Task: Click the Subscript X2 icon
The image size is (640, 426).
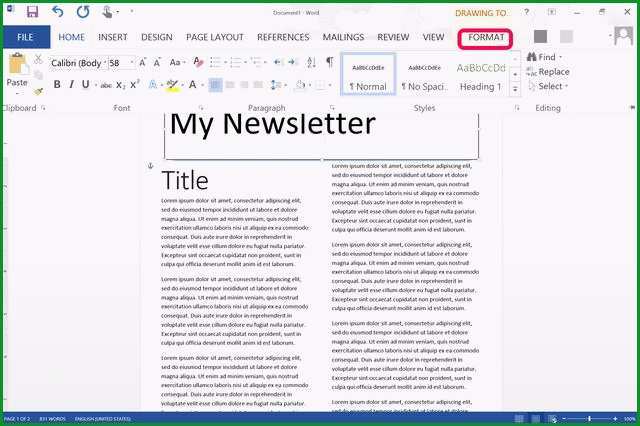Action: pyautogui.click(x=121, y=85)
